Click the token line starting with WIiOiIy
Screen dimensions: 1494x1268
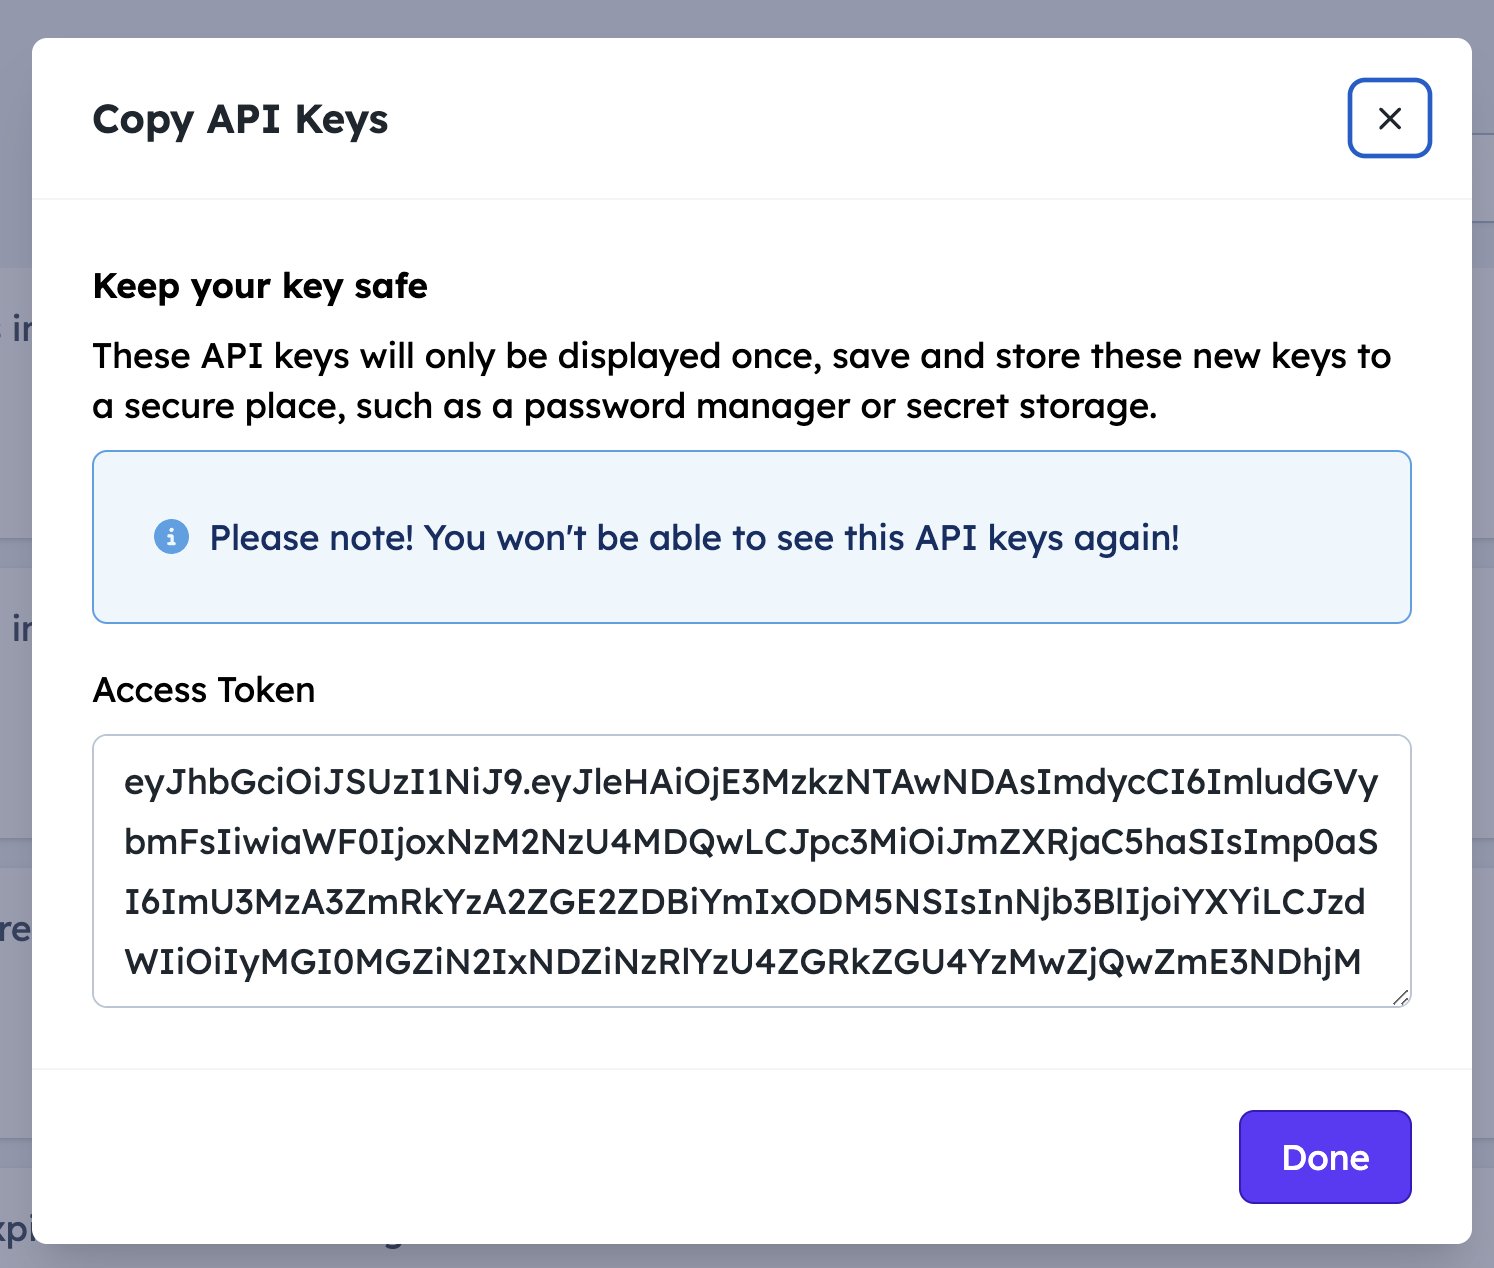[743, 962]
